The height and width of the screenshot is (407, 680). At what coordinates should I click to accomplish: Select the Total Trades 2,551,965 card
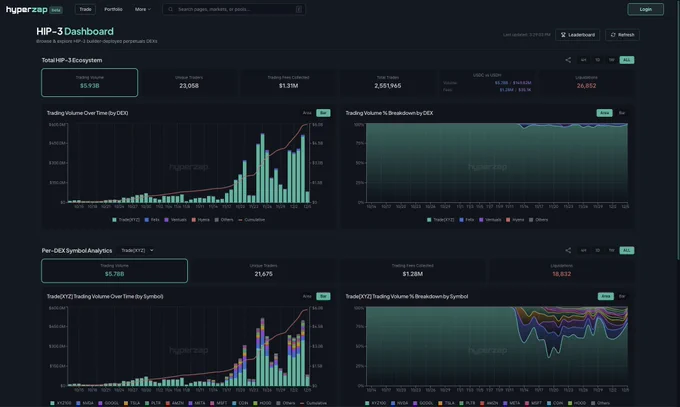388,82
